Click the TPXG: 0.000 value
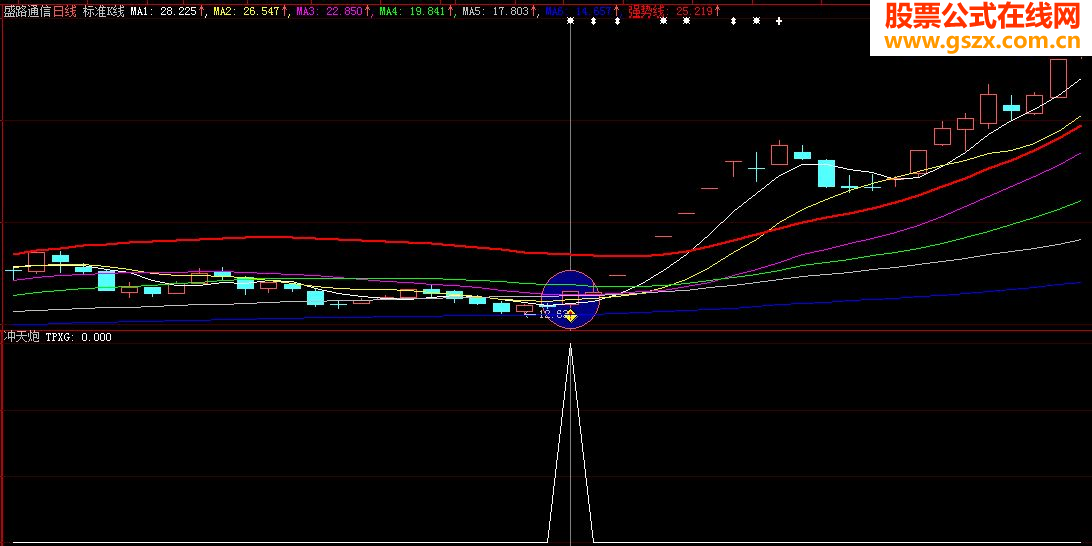The width and height of the screenshot is (1092, 546). point(79,337)
